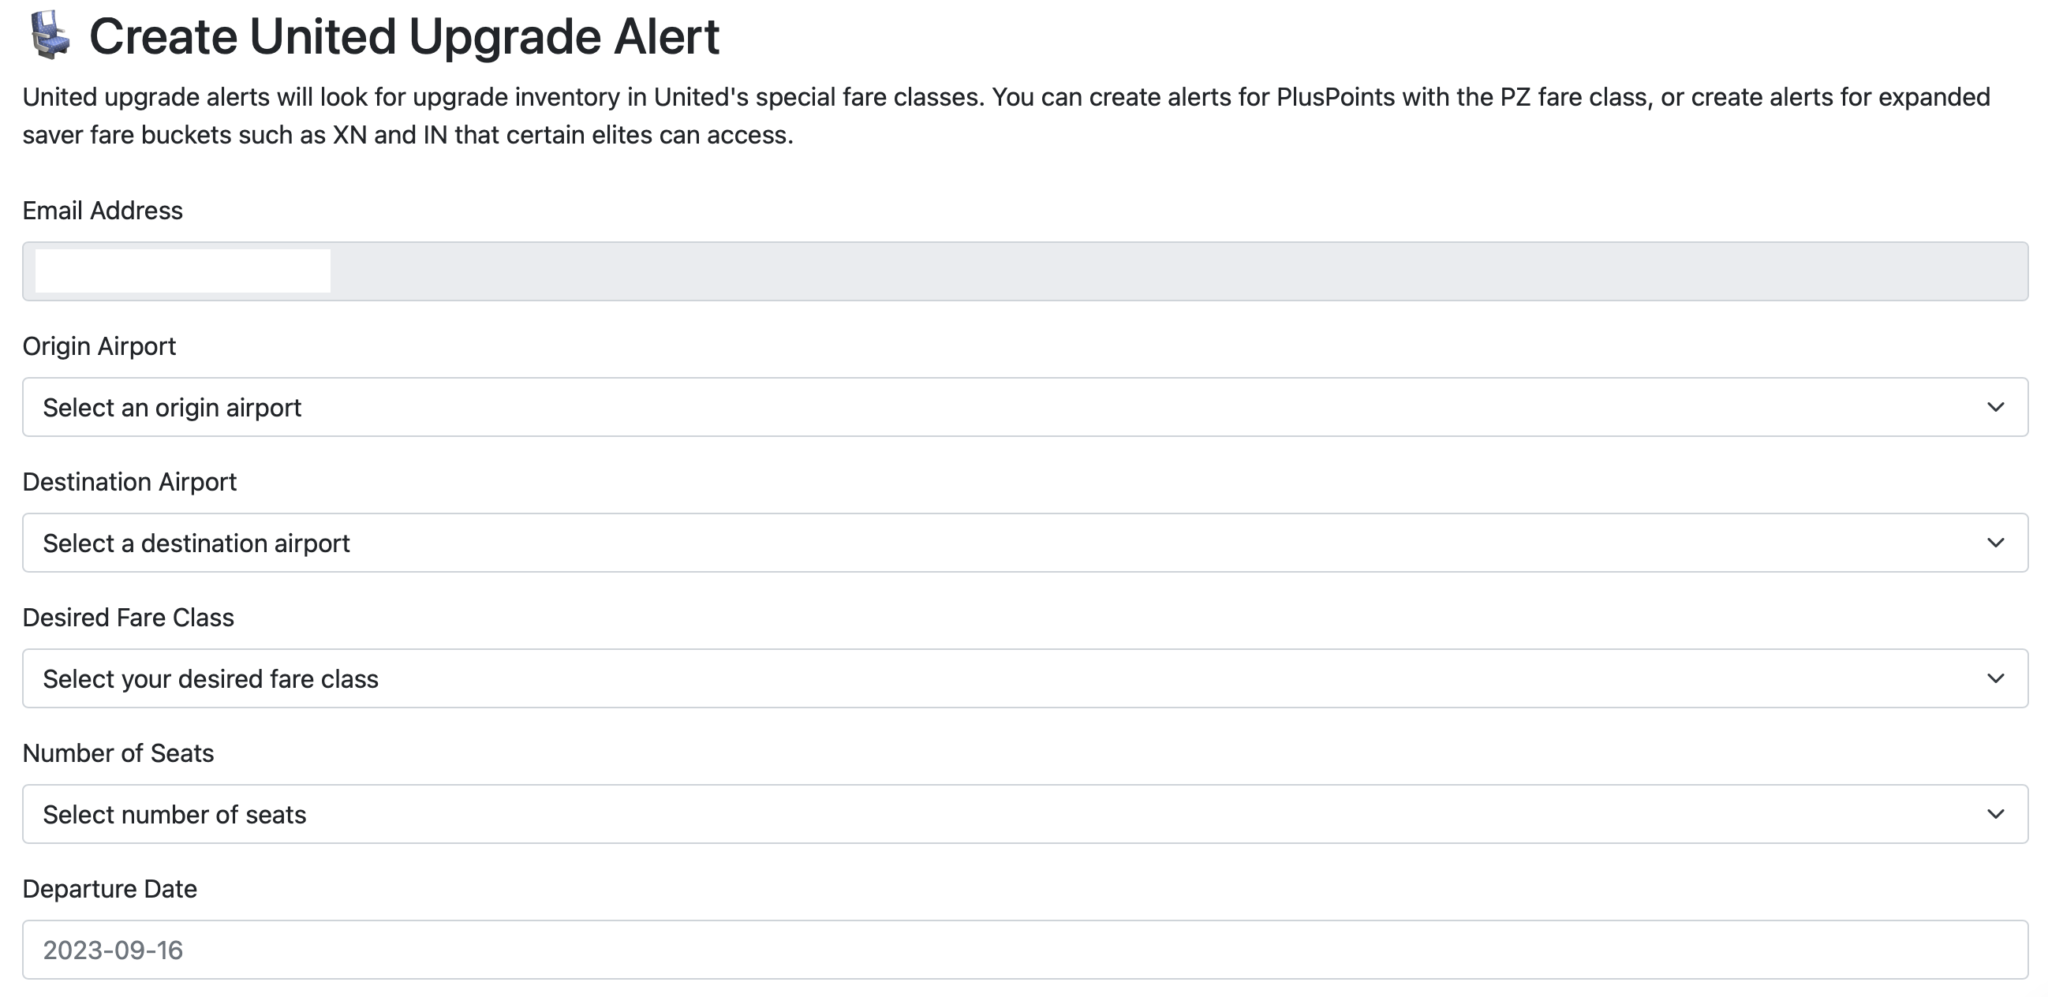
Task: Click the chevron on the Number of Seats selector
Action: 1996,814
